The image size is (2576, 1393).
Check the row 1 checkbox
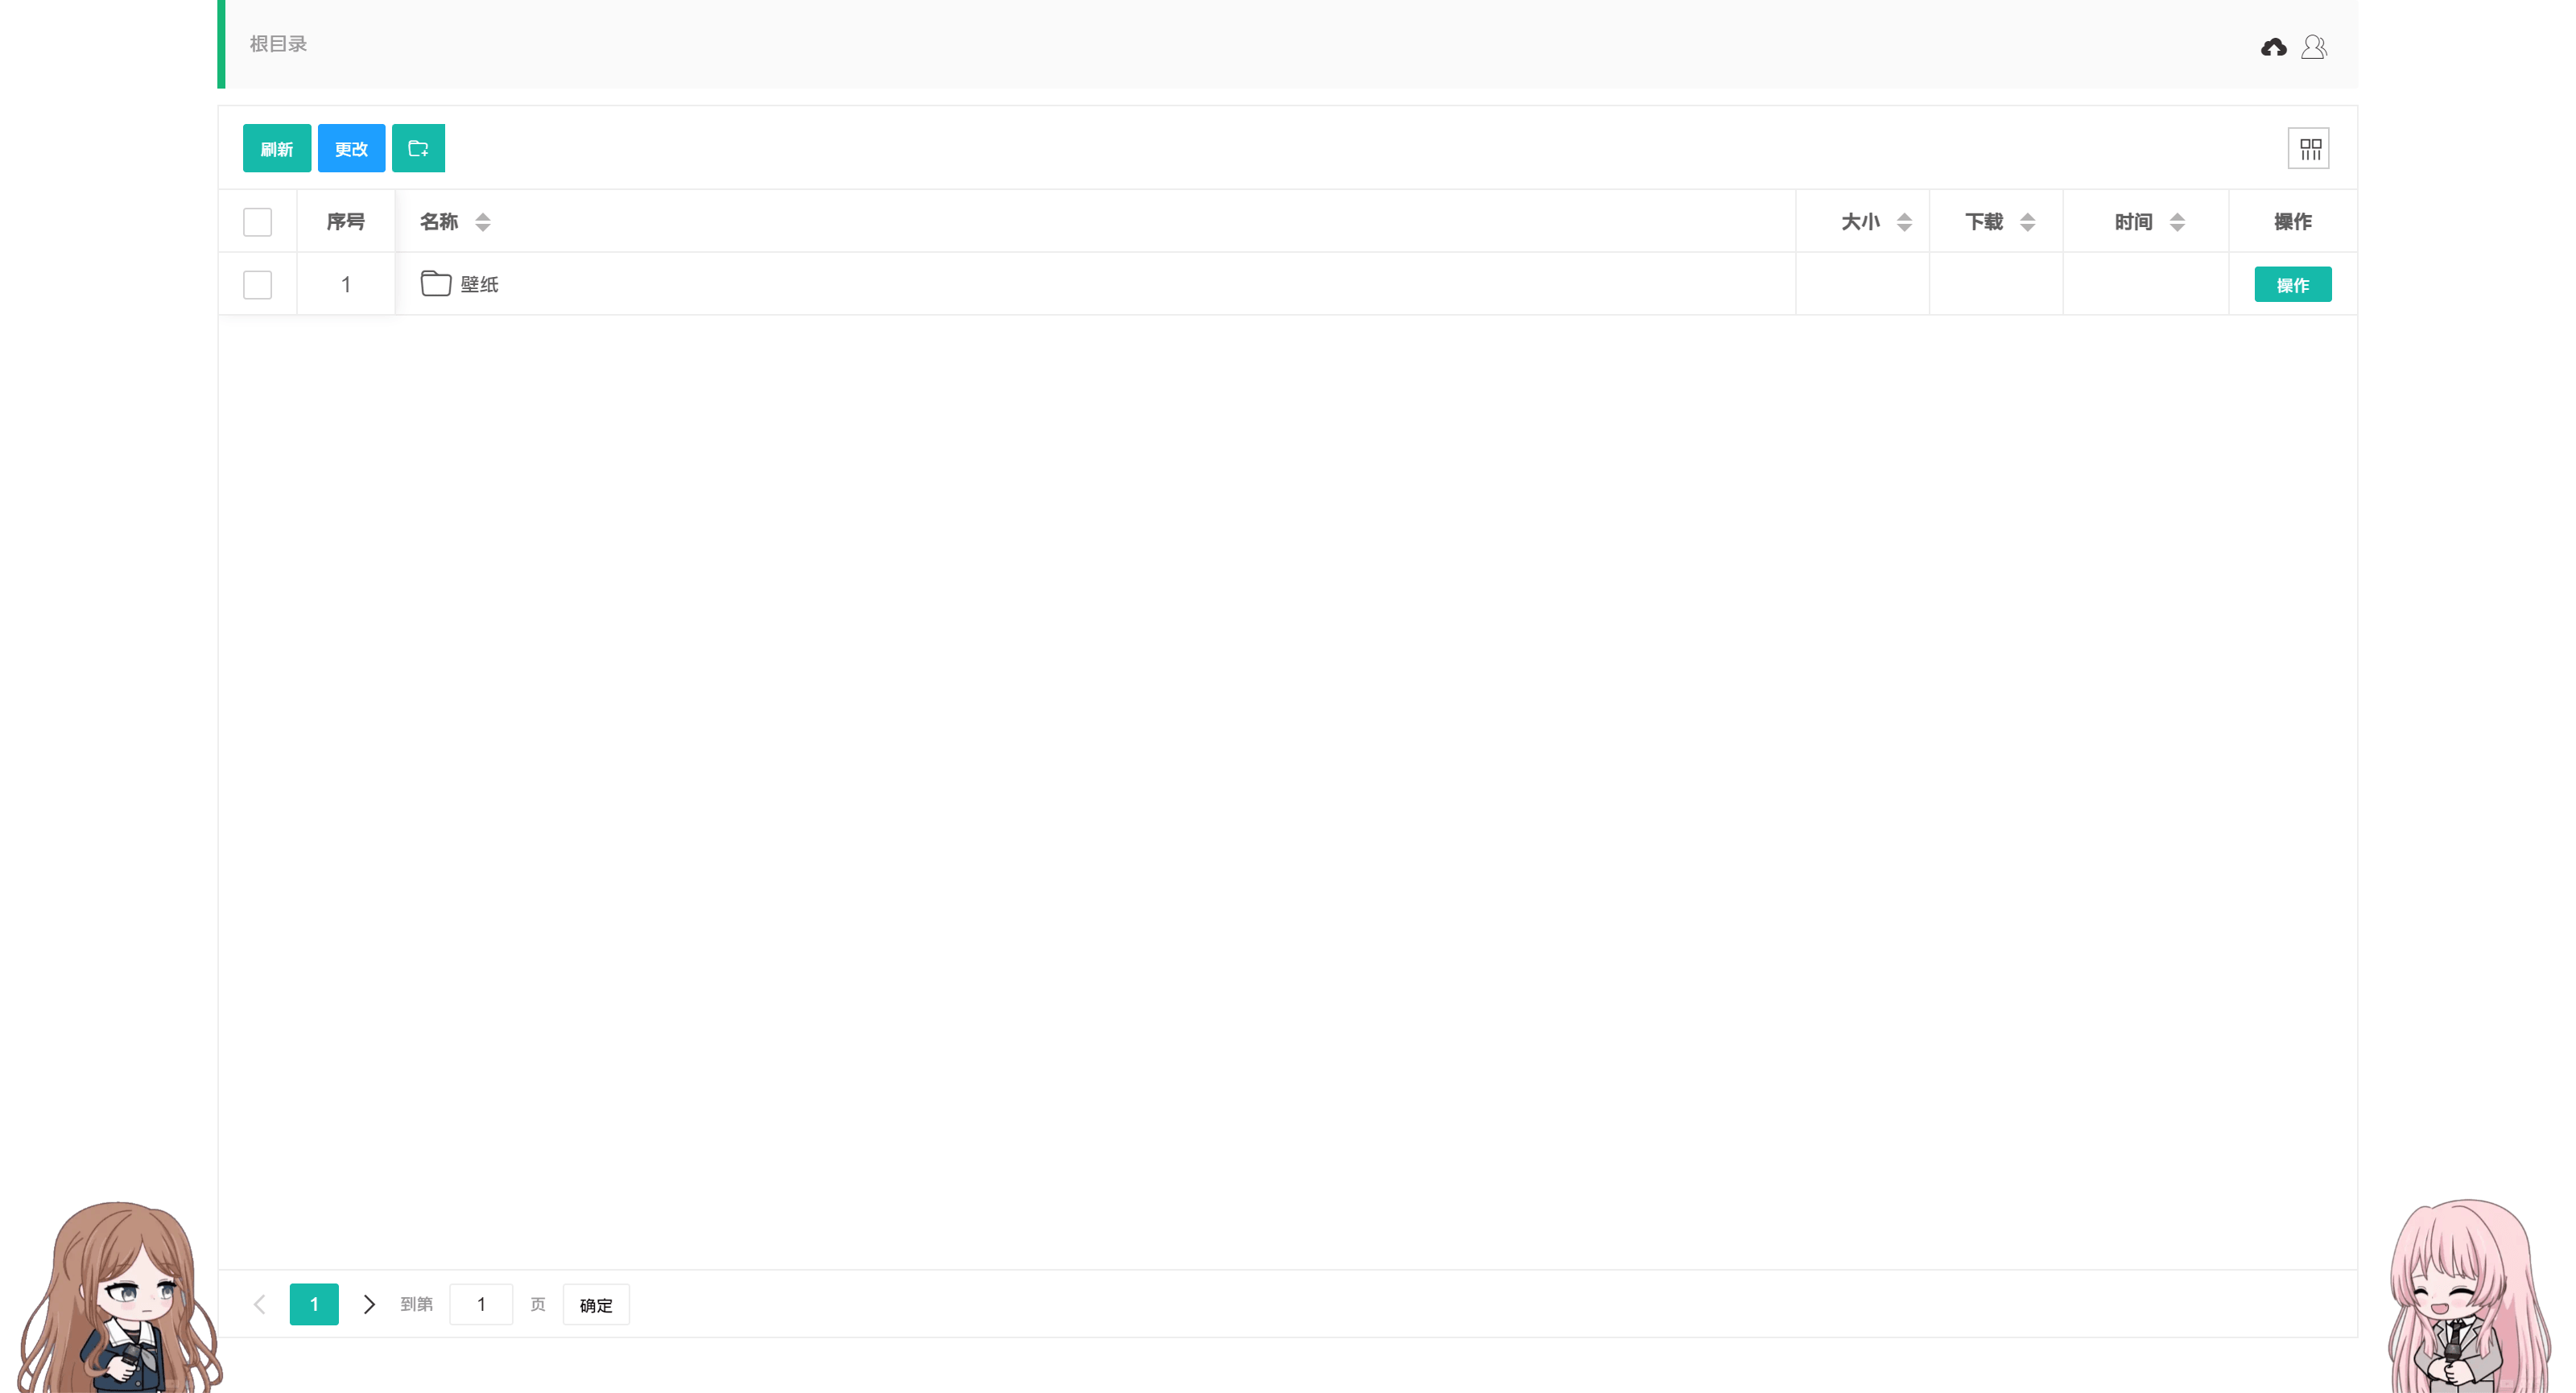pyautogui.click(x=257, y=285)
